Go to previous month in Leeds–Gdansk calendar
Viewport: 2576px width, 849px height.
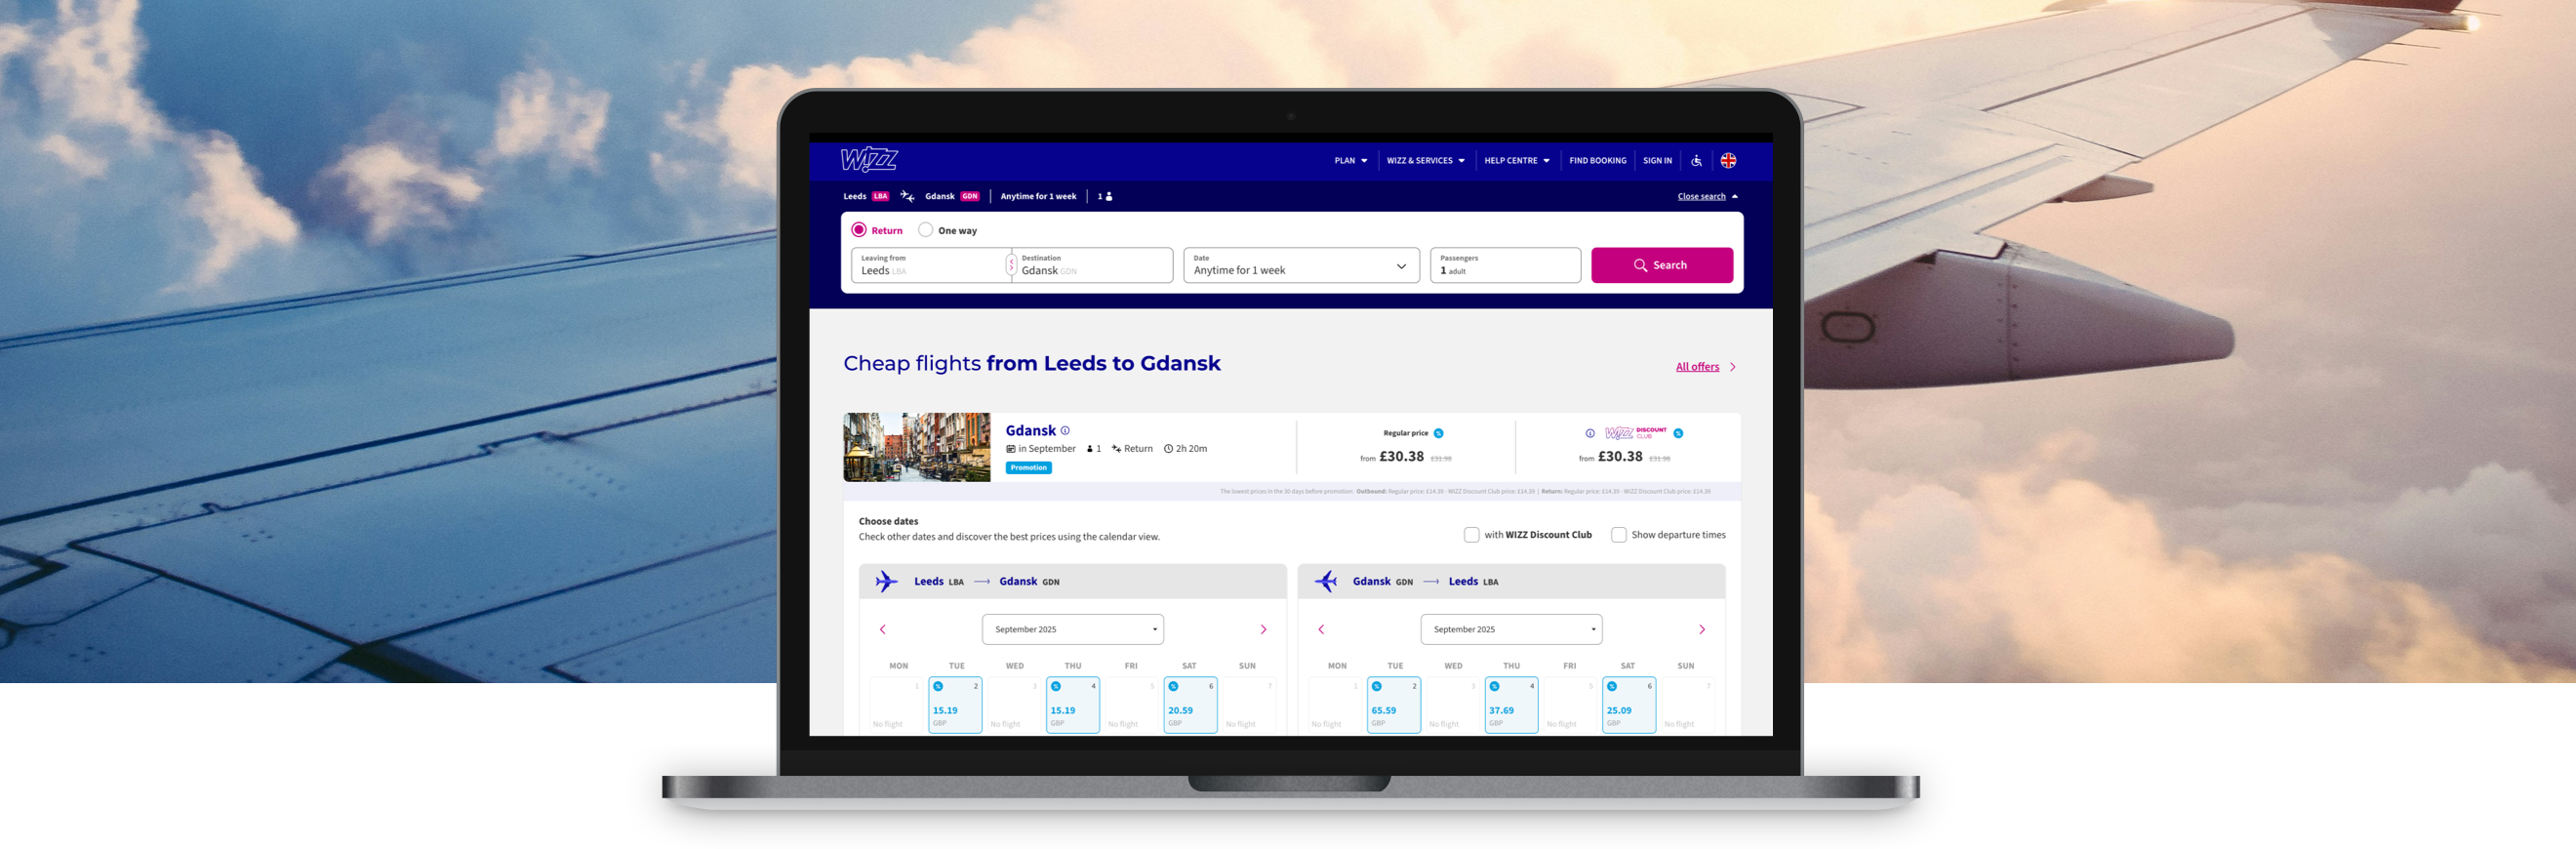tap(882, 630)
